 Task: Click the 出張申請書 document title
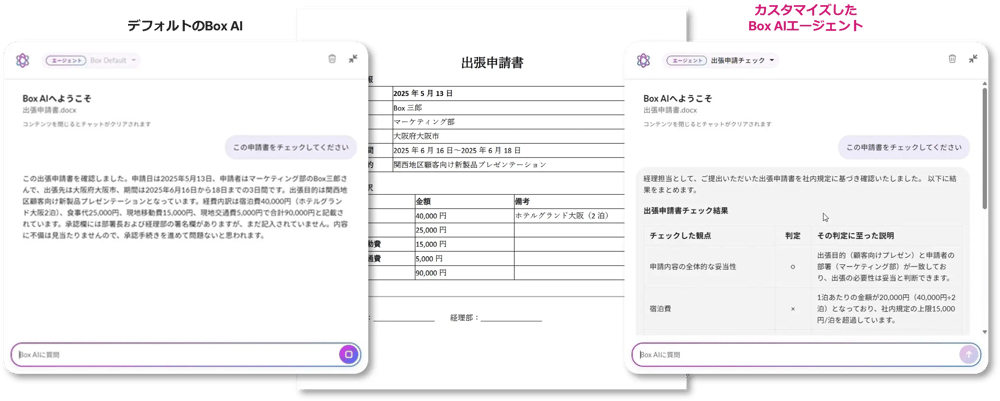tap(492, 62)
